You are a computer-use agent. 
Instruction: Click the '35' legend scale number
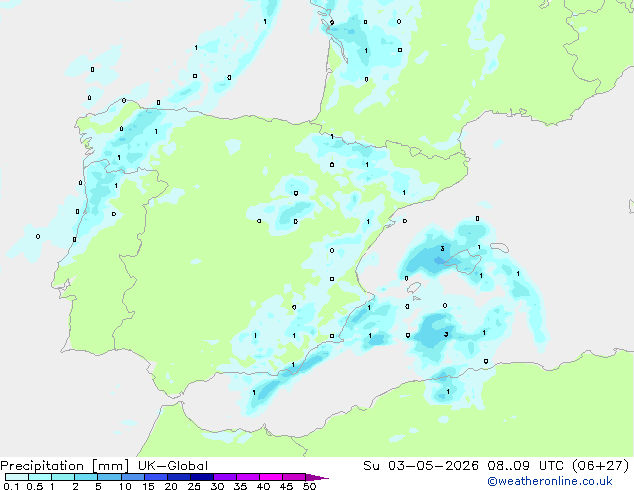[240, 486]
